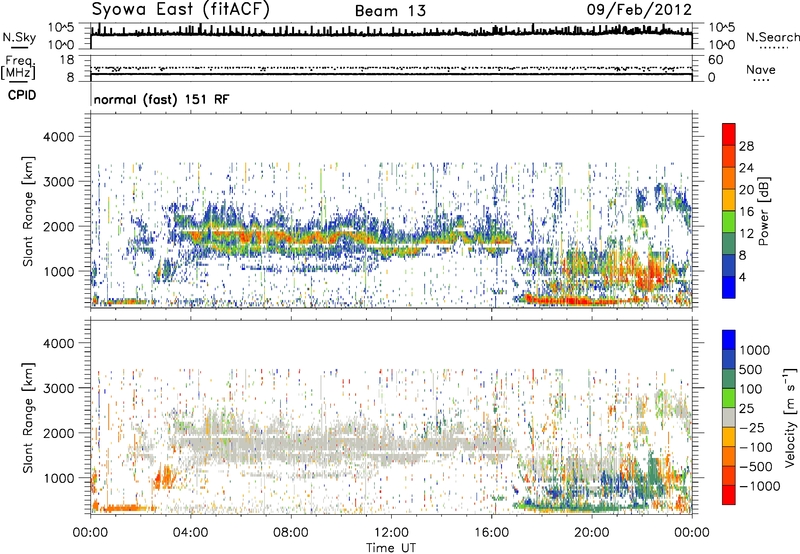Click the sky noise trace in the top panel
This screenshot has width=800, height=554.
pyautogui.click(x=391, y=34)
